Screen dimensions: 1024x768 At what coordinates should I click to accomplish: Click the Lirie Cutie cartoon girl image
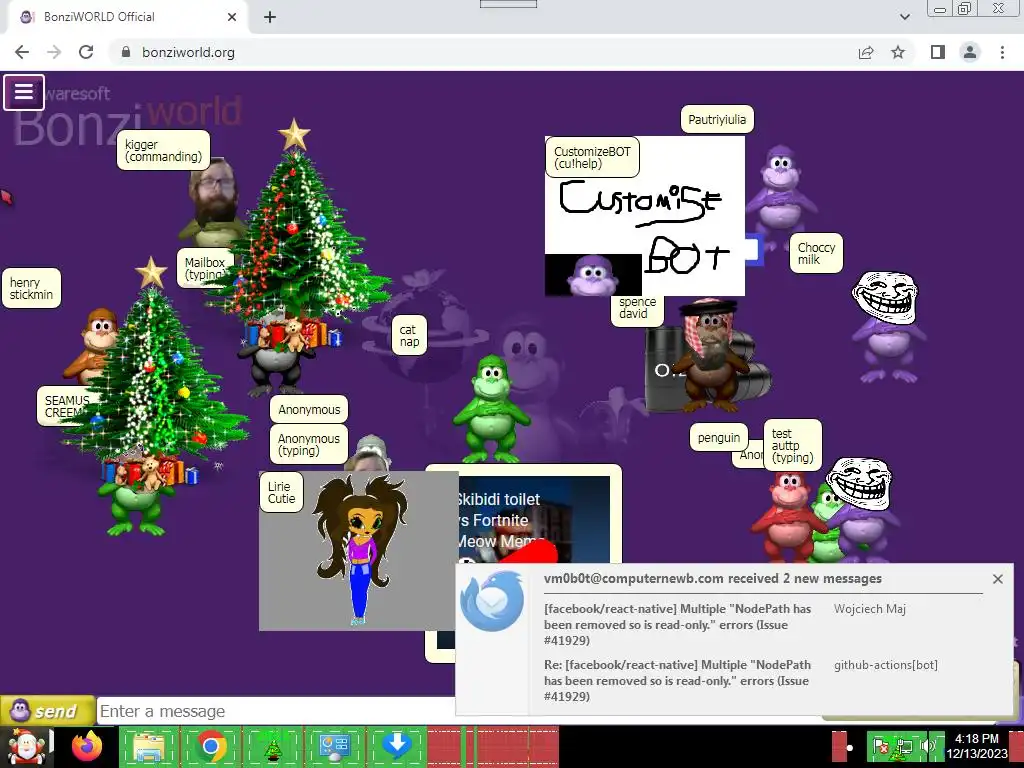tap(359, 552)
